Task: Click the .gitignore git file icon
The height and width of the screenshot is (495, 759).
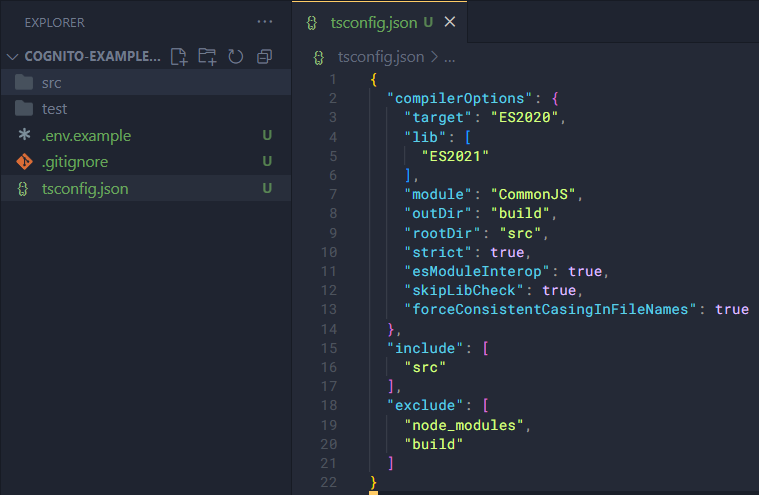Action: click(25, 162)
